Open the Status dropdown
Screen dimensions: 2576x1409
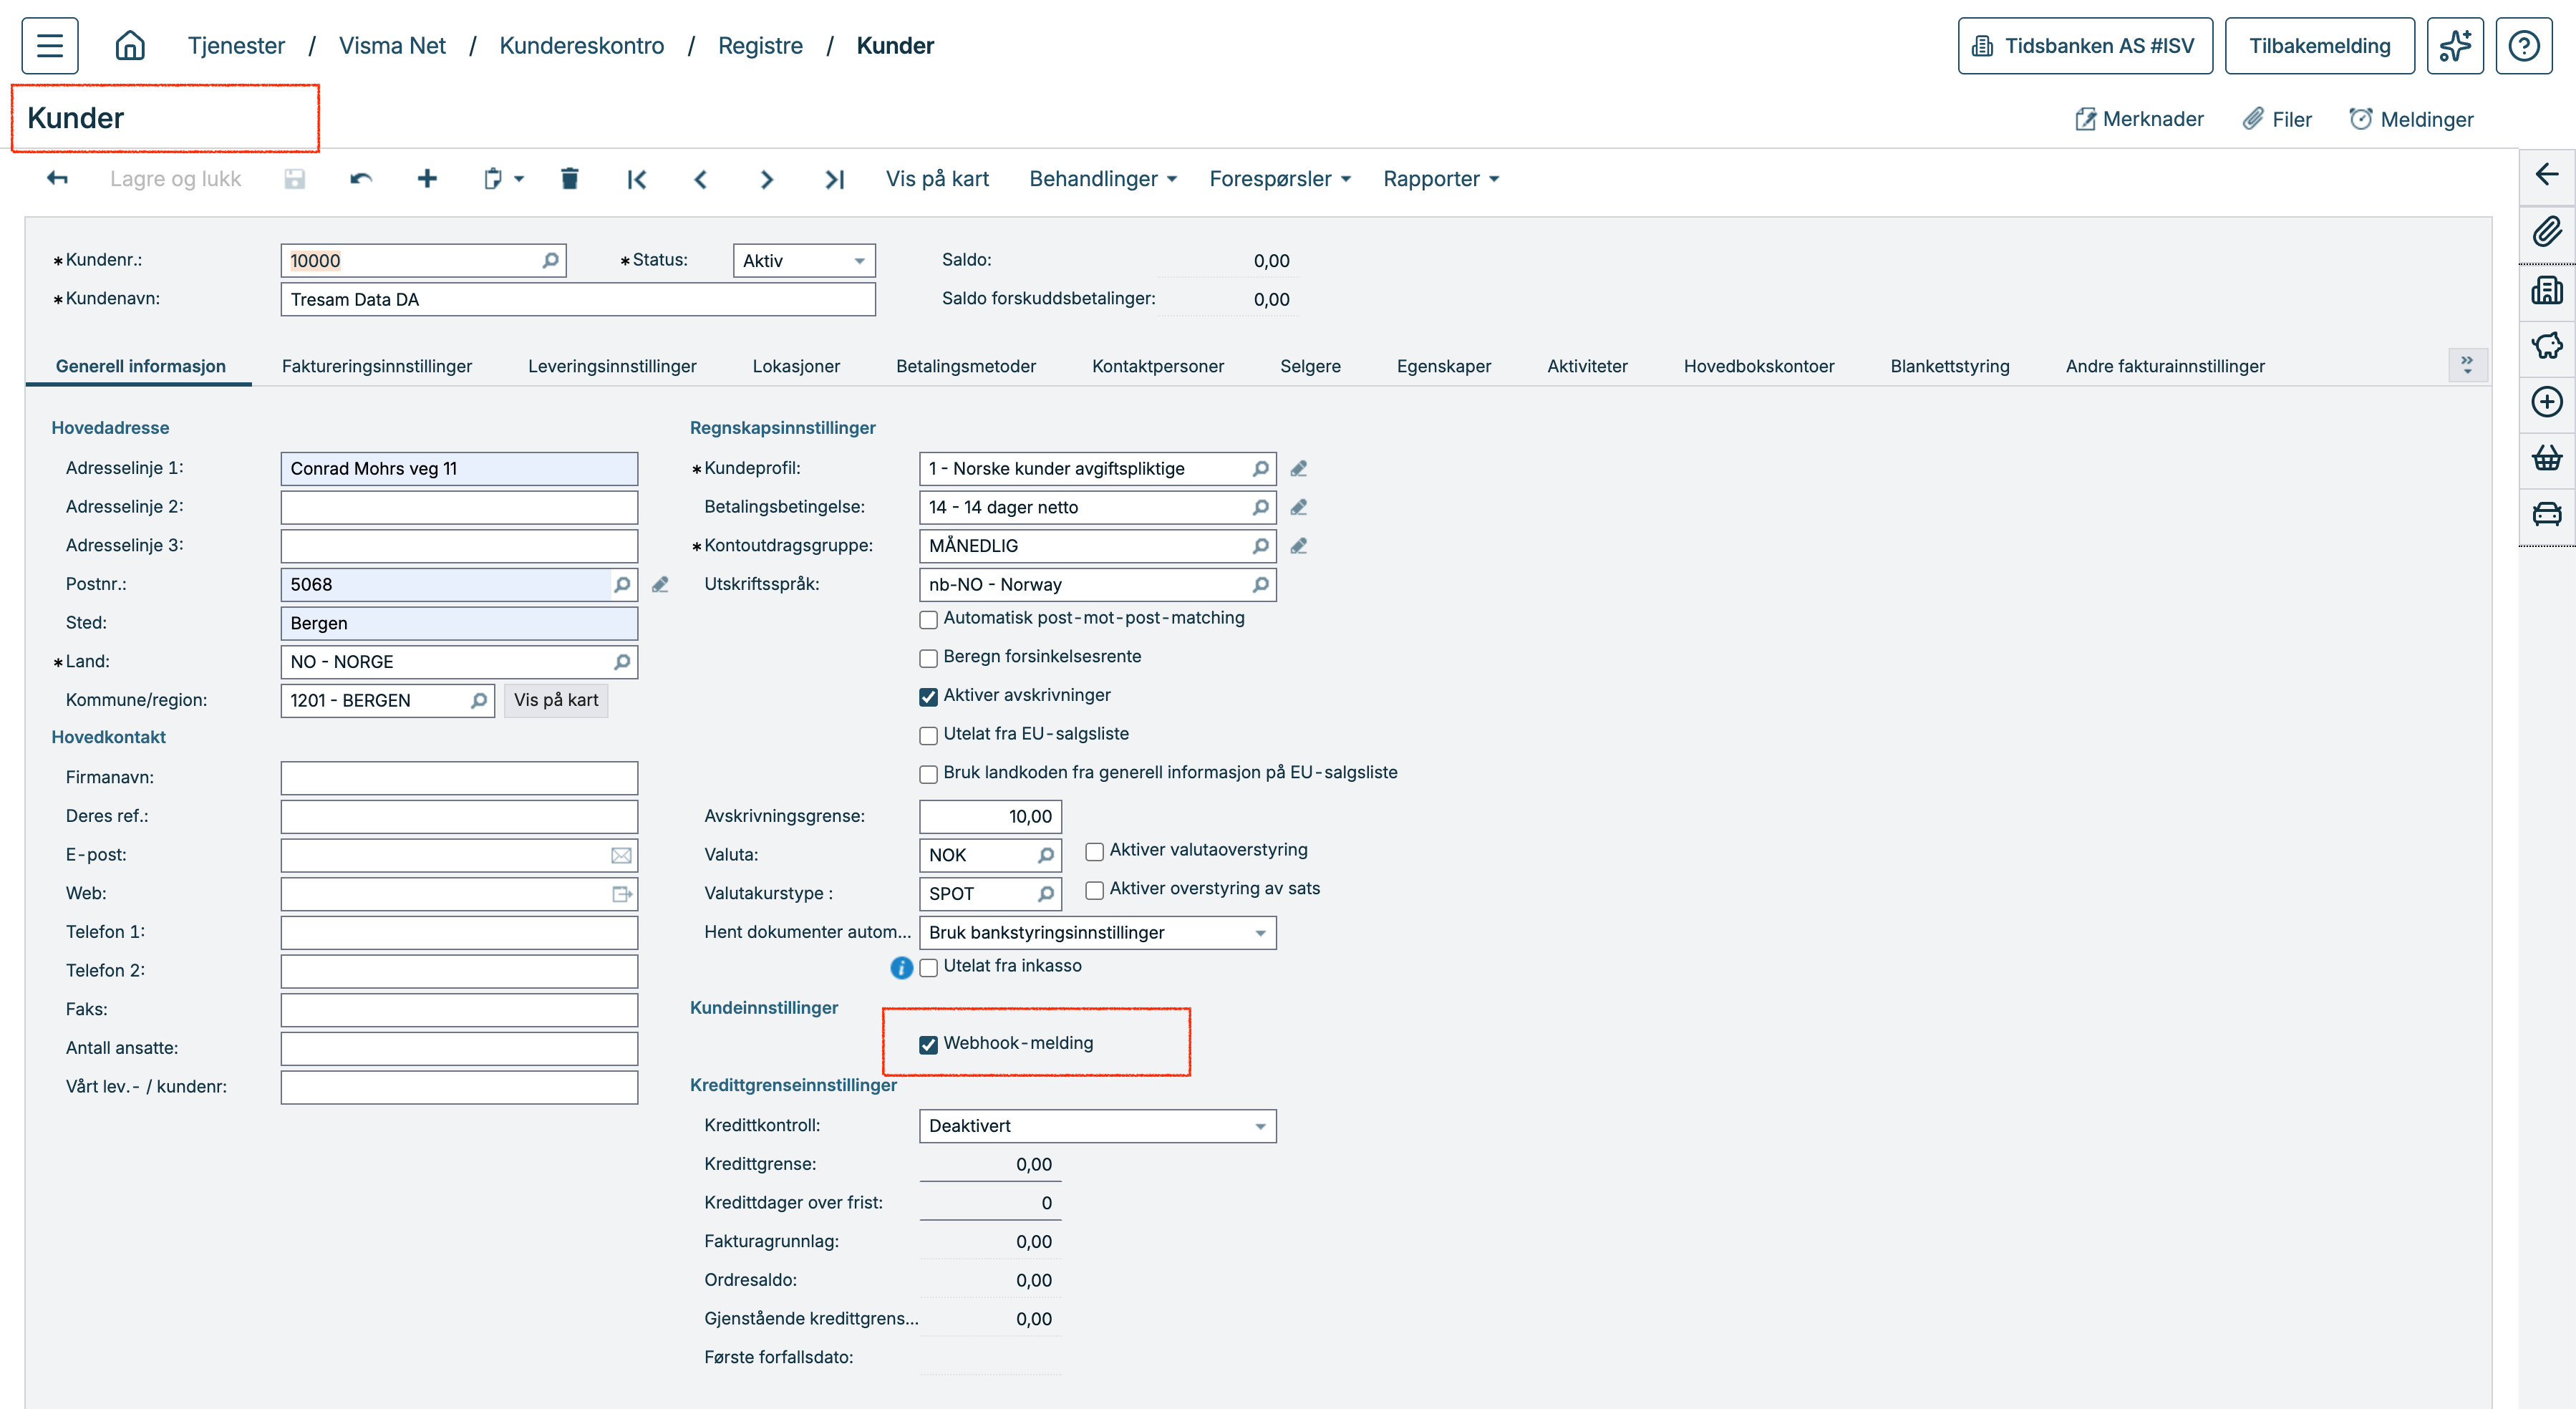[804, 261]
